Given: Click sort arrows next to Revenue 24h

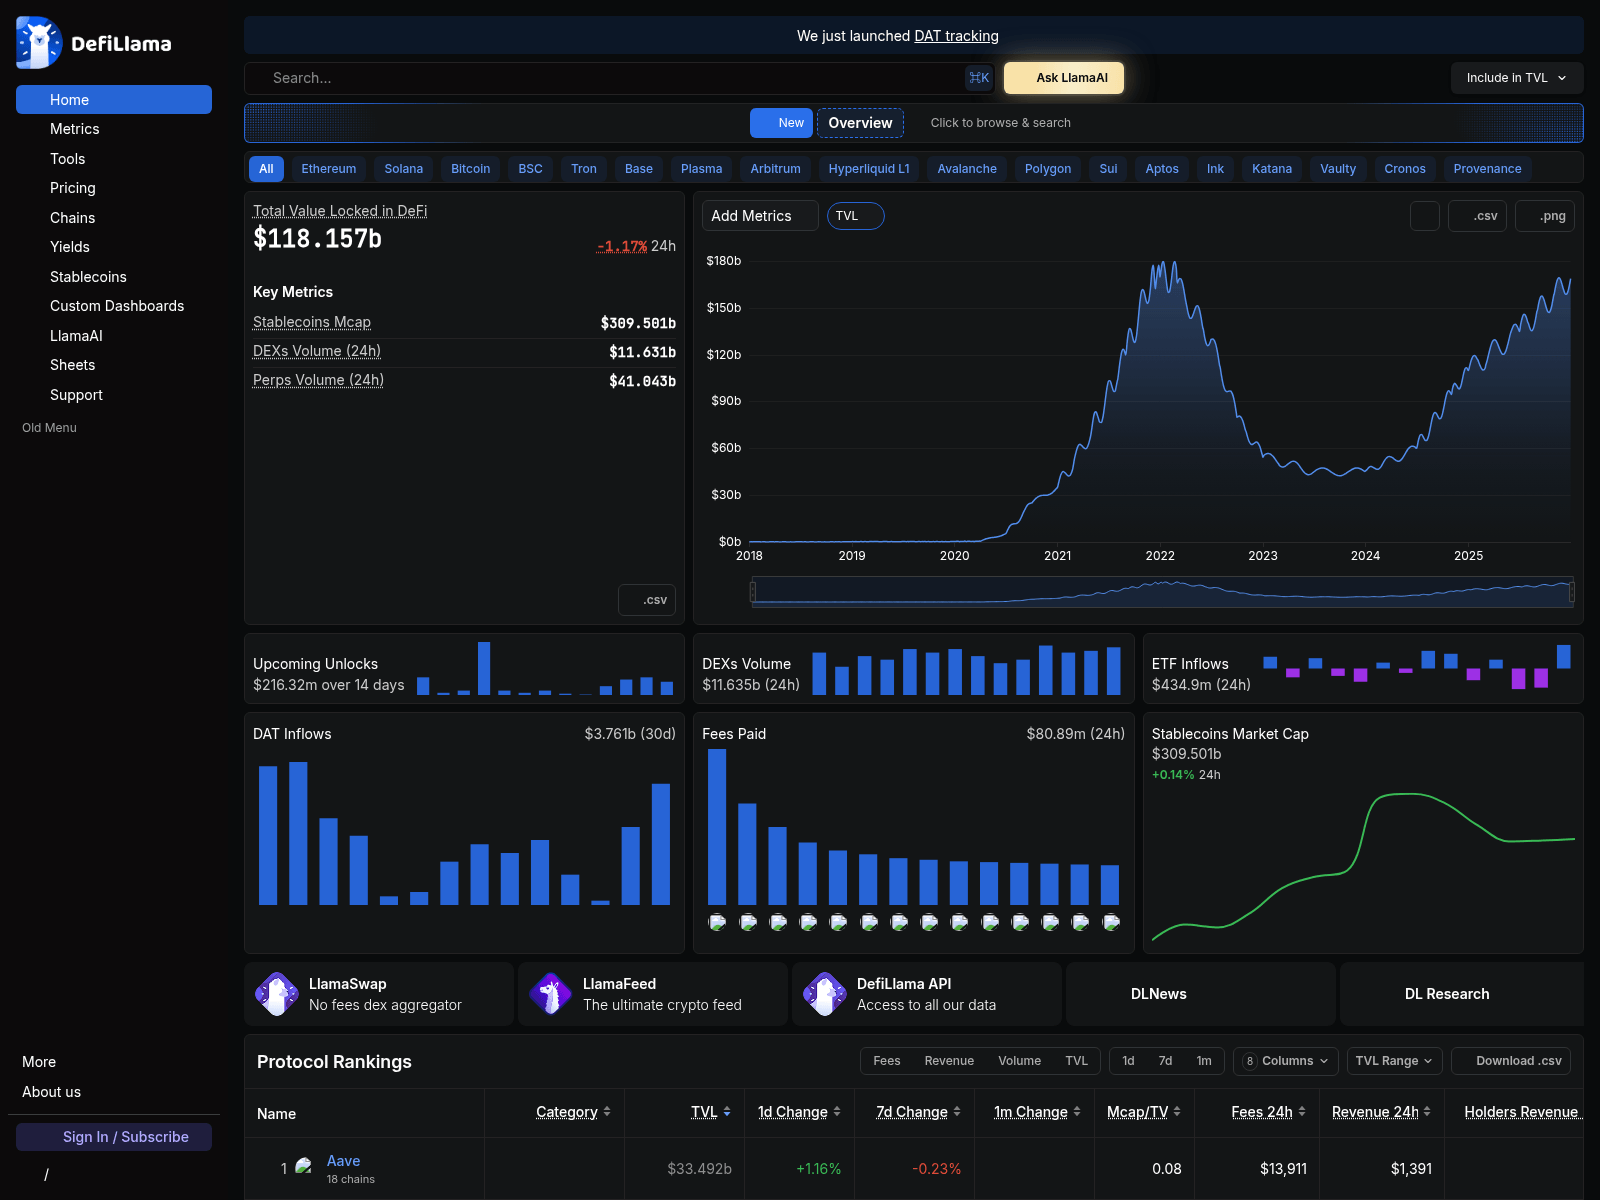Looking at the screenshot, I should [1427, 1112].
